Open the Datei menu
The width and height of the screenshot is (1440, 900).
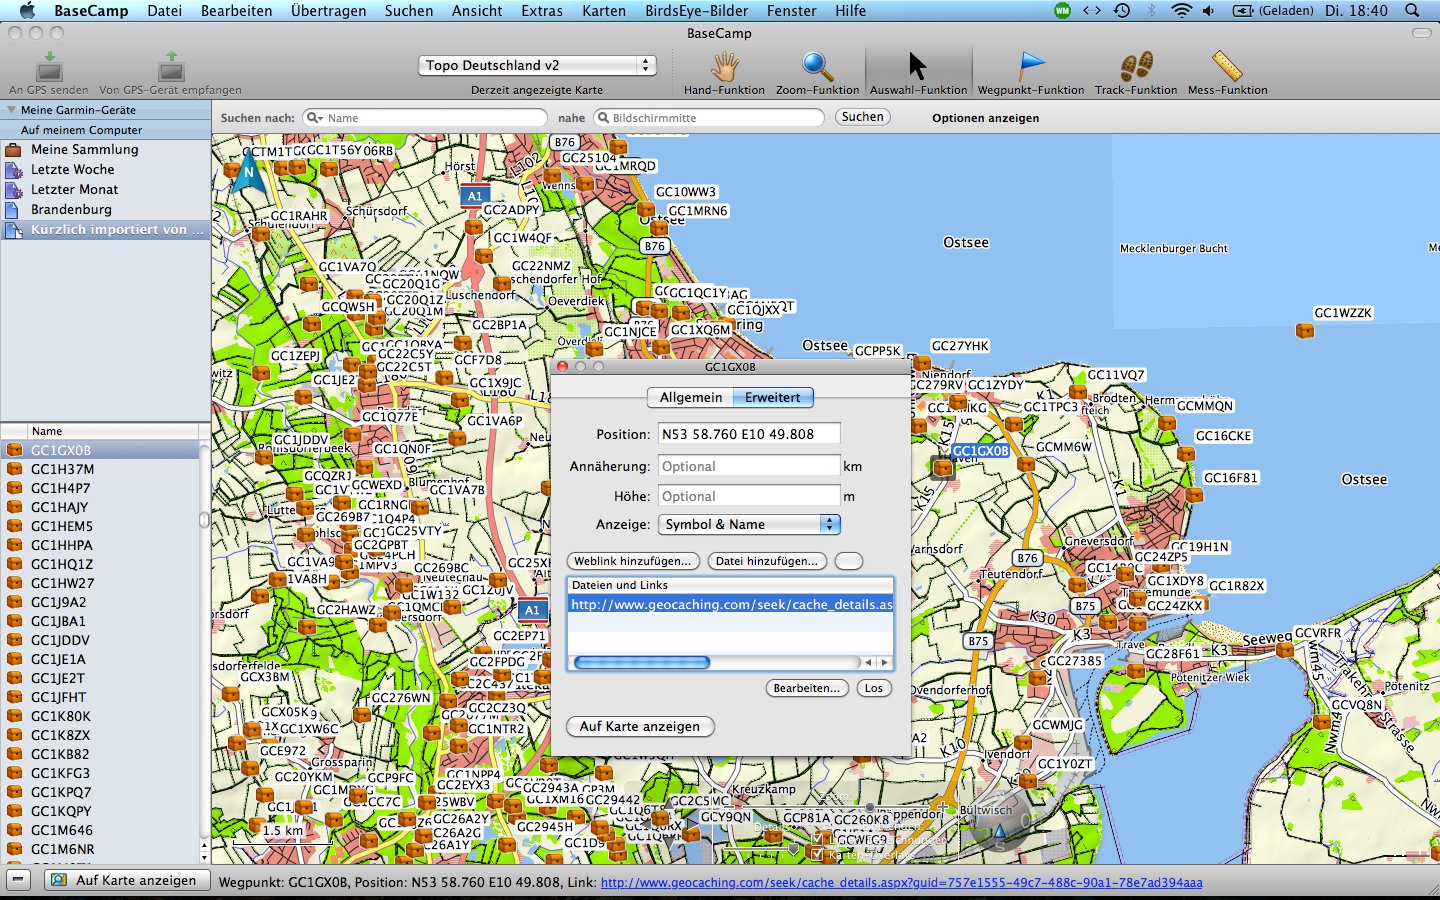click(164, 11)
